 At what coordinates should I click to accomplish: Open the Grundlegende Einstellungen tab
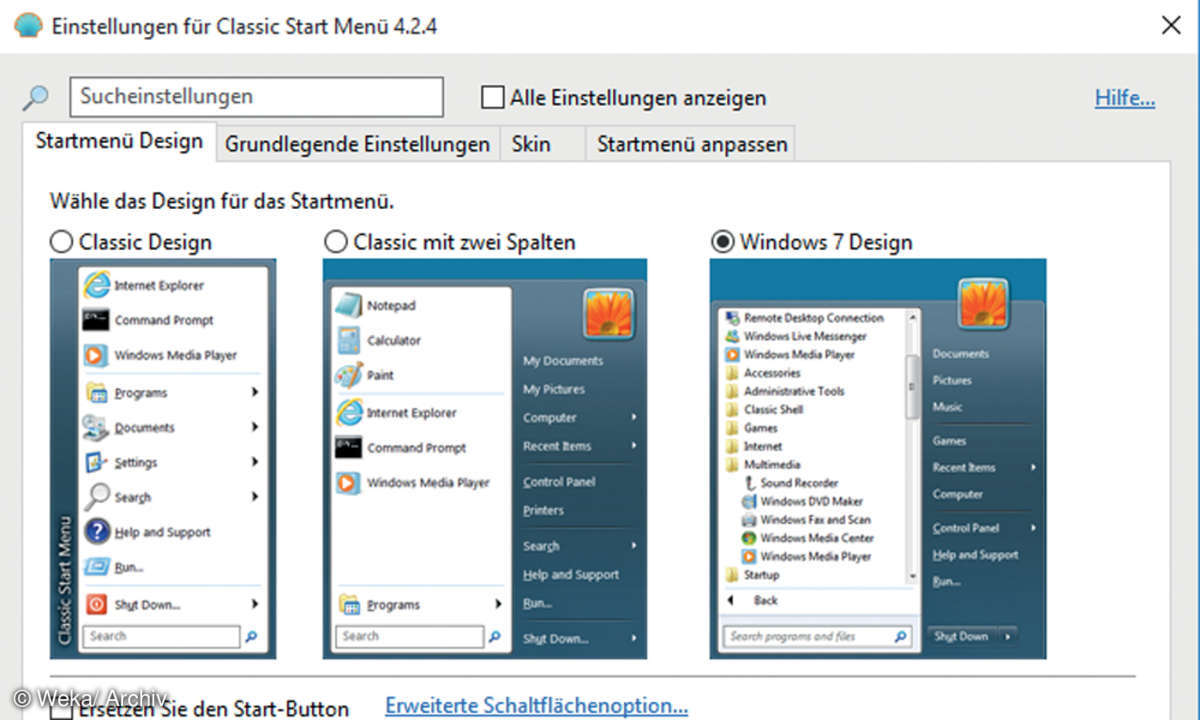pos(357,144)
